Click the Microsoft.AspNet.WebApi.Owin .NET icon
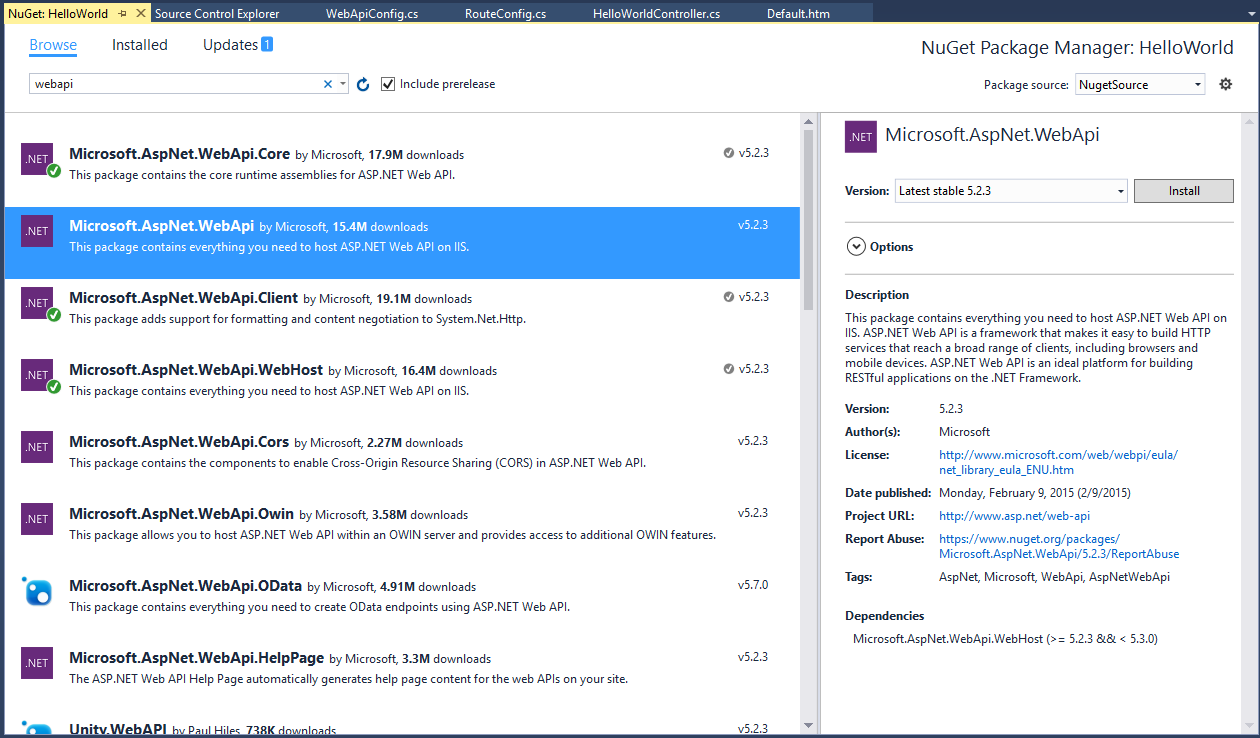Screen dimensions: 1260x738 pos(37,519)
